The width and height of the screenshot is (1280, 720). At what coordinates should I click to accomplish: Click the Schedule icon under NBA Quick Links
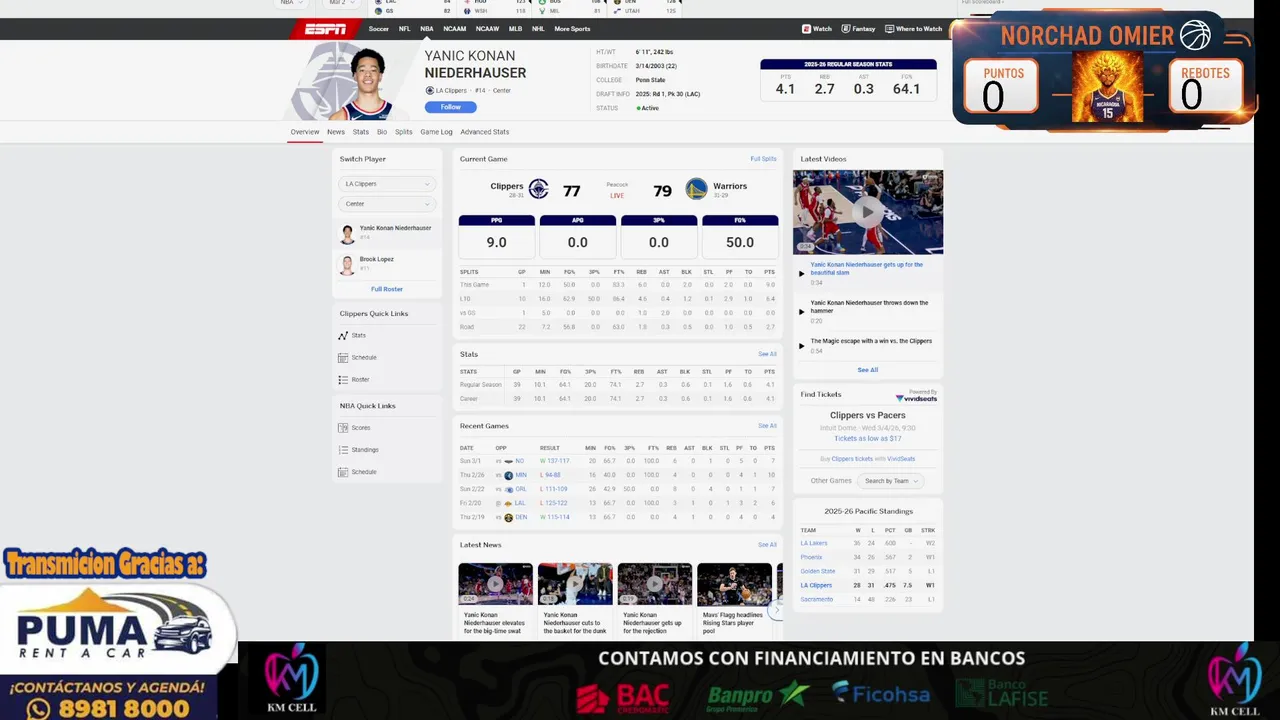[x=343, y=472]
